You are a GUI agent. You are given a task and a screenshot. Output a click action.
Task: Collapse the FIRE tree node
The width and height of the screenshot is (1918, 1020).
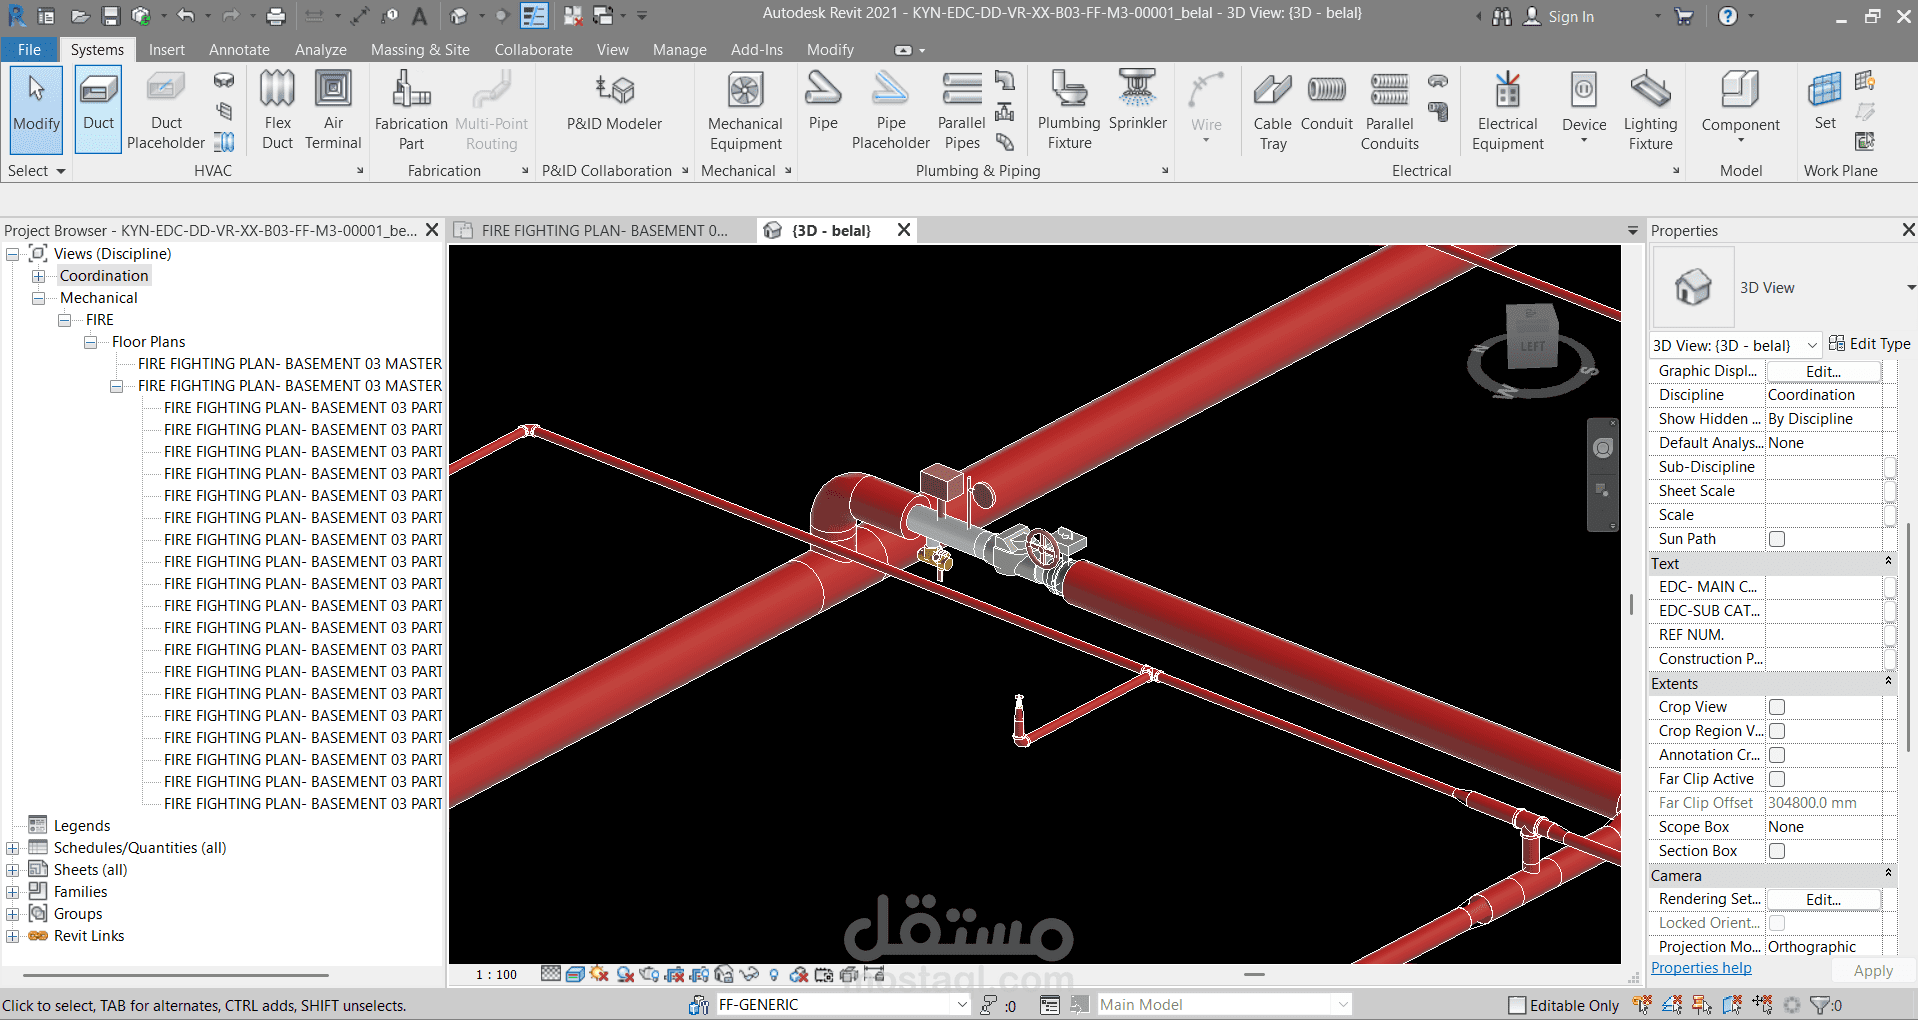click(x=64, y=320)
